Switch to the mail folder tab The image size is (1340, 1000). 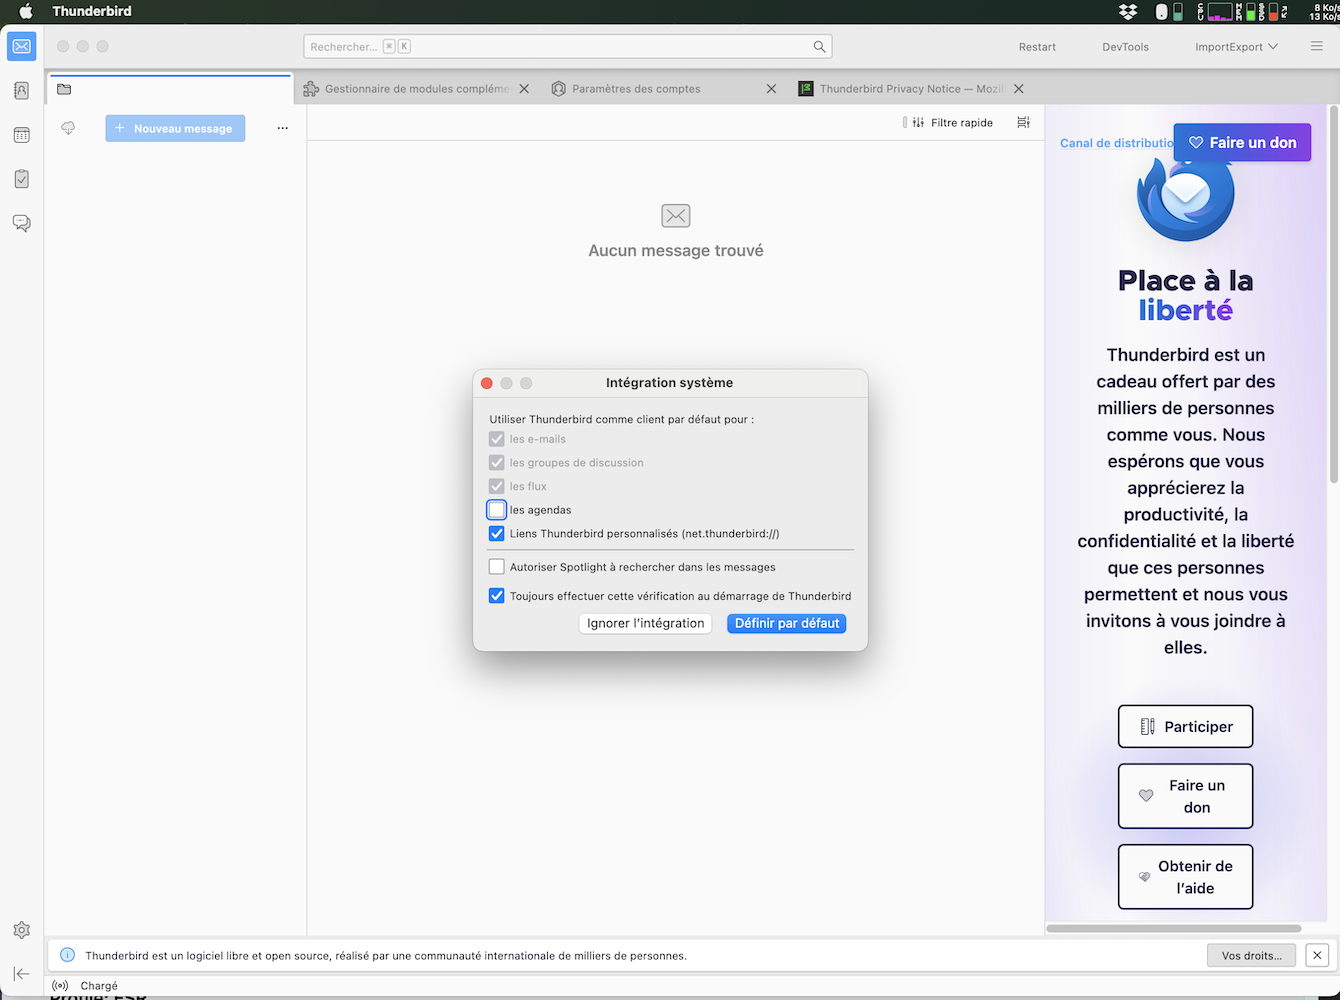tap(170, 89)
